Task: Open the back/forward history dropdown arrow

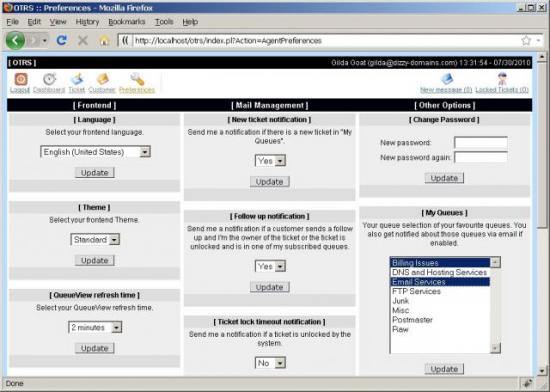Action: click(x=45, y=41)
